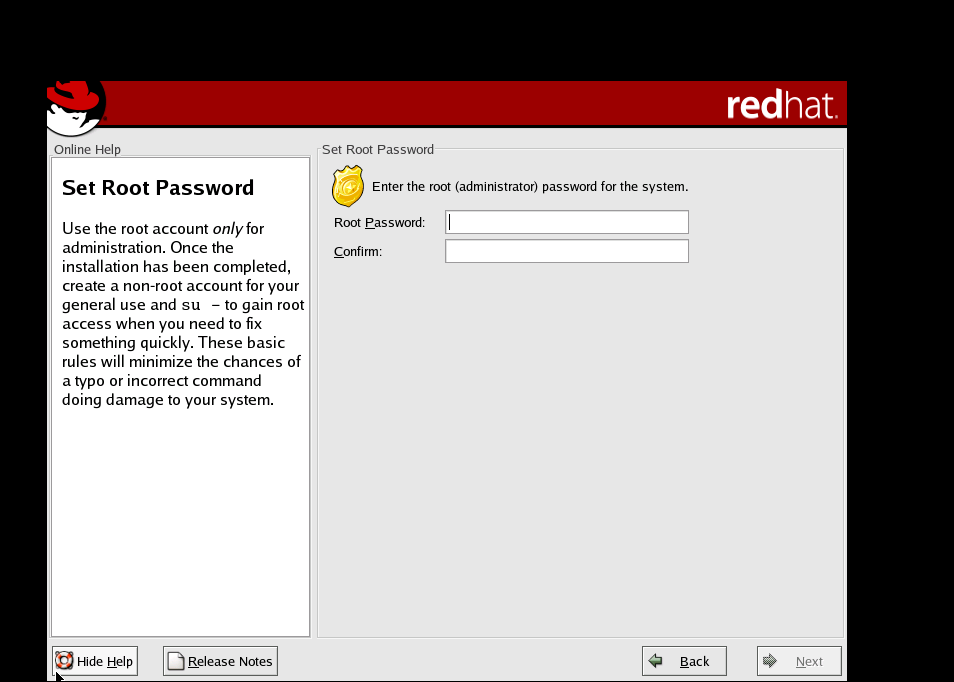This screenshot has width=954, height=682.
Task: Click the left arrow icon on Back
Action: [x=655, y=661]
